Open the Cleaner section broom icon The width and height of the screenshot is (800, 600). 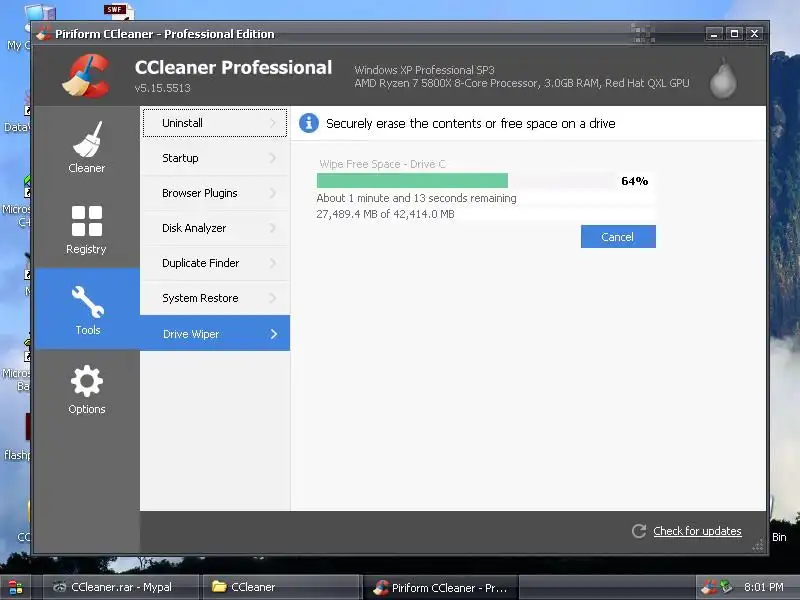87,139
